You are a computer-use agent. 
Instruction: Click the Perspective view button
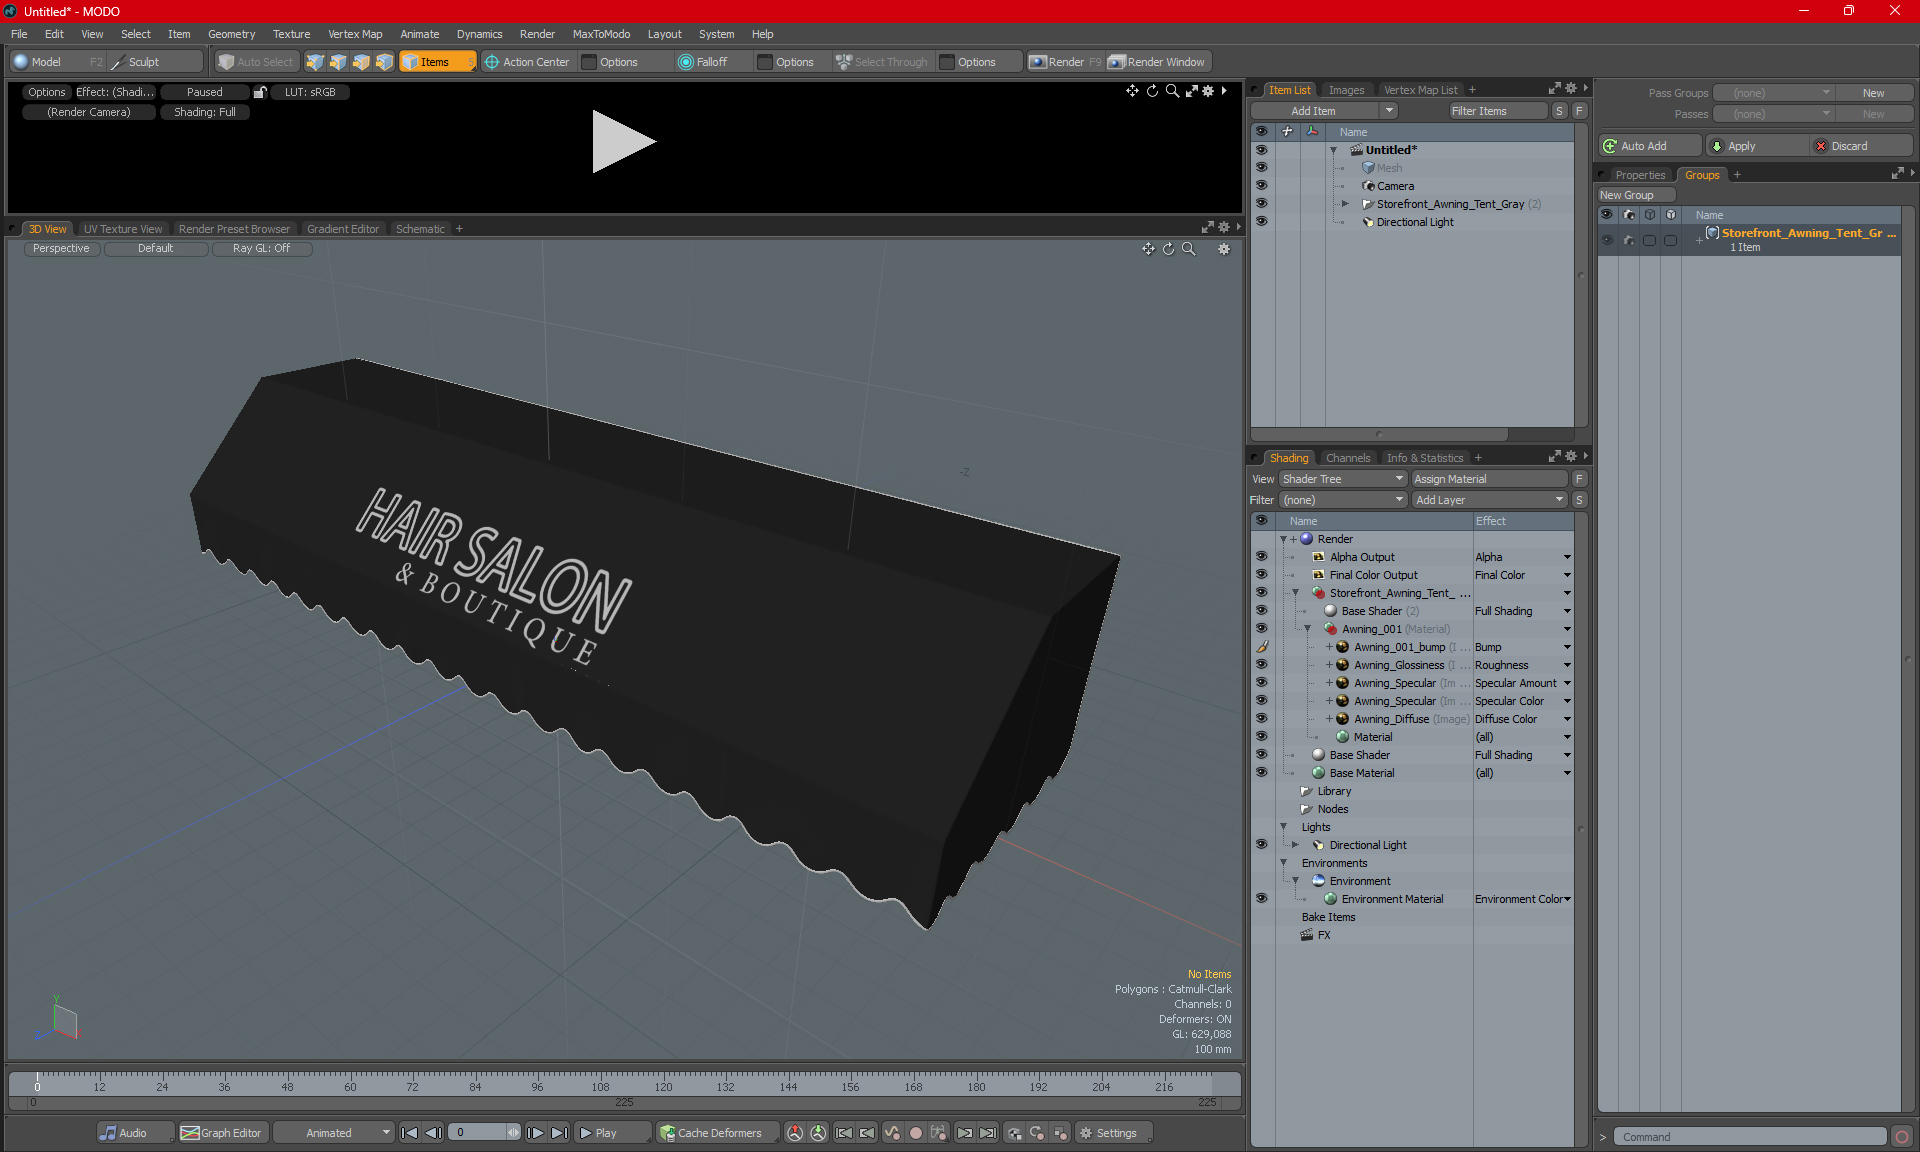[x=61, y=249]
